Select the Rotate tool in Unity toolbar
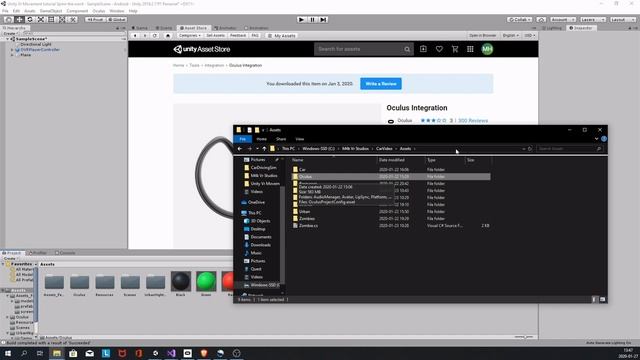640x360 pixels. [30, 20]
